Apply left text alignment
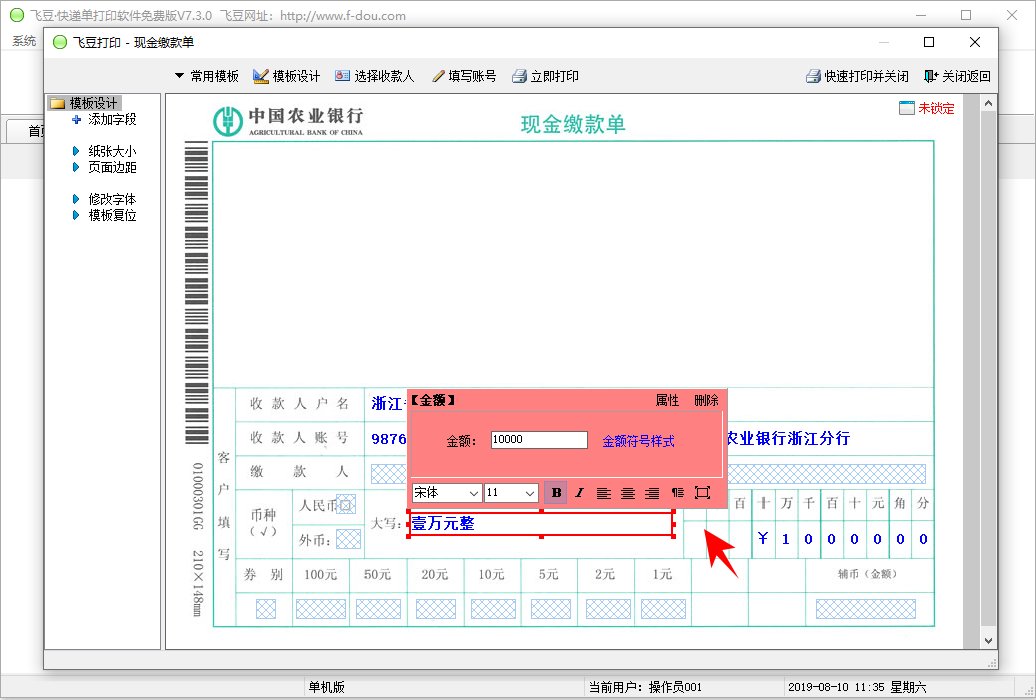 coord(603,492)
